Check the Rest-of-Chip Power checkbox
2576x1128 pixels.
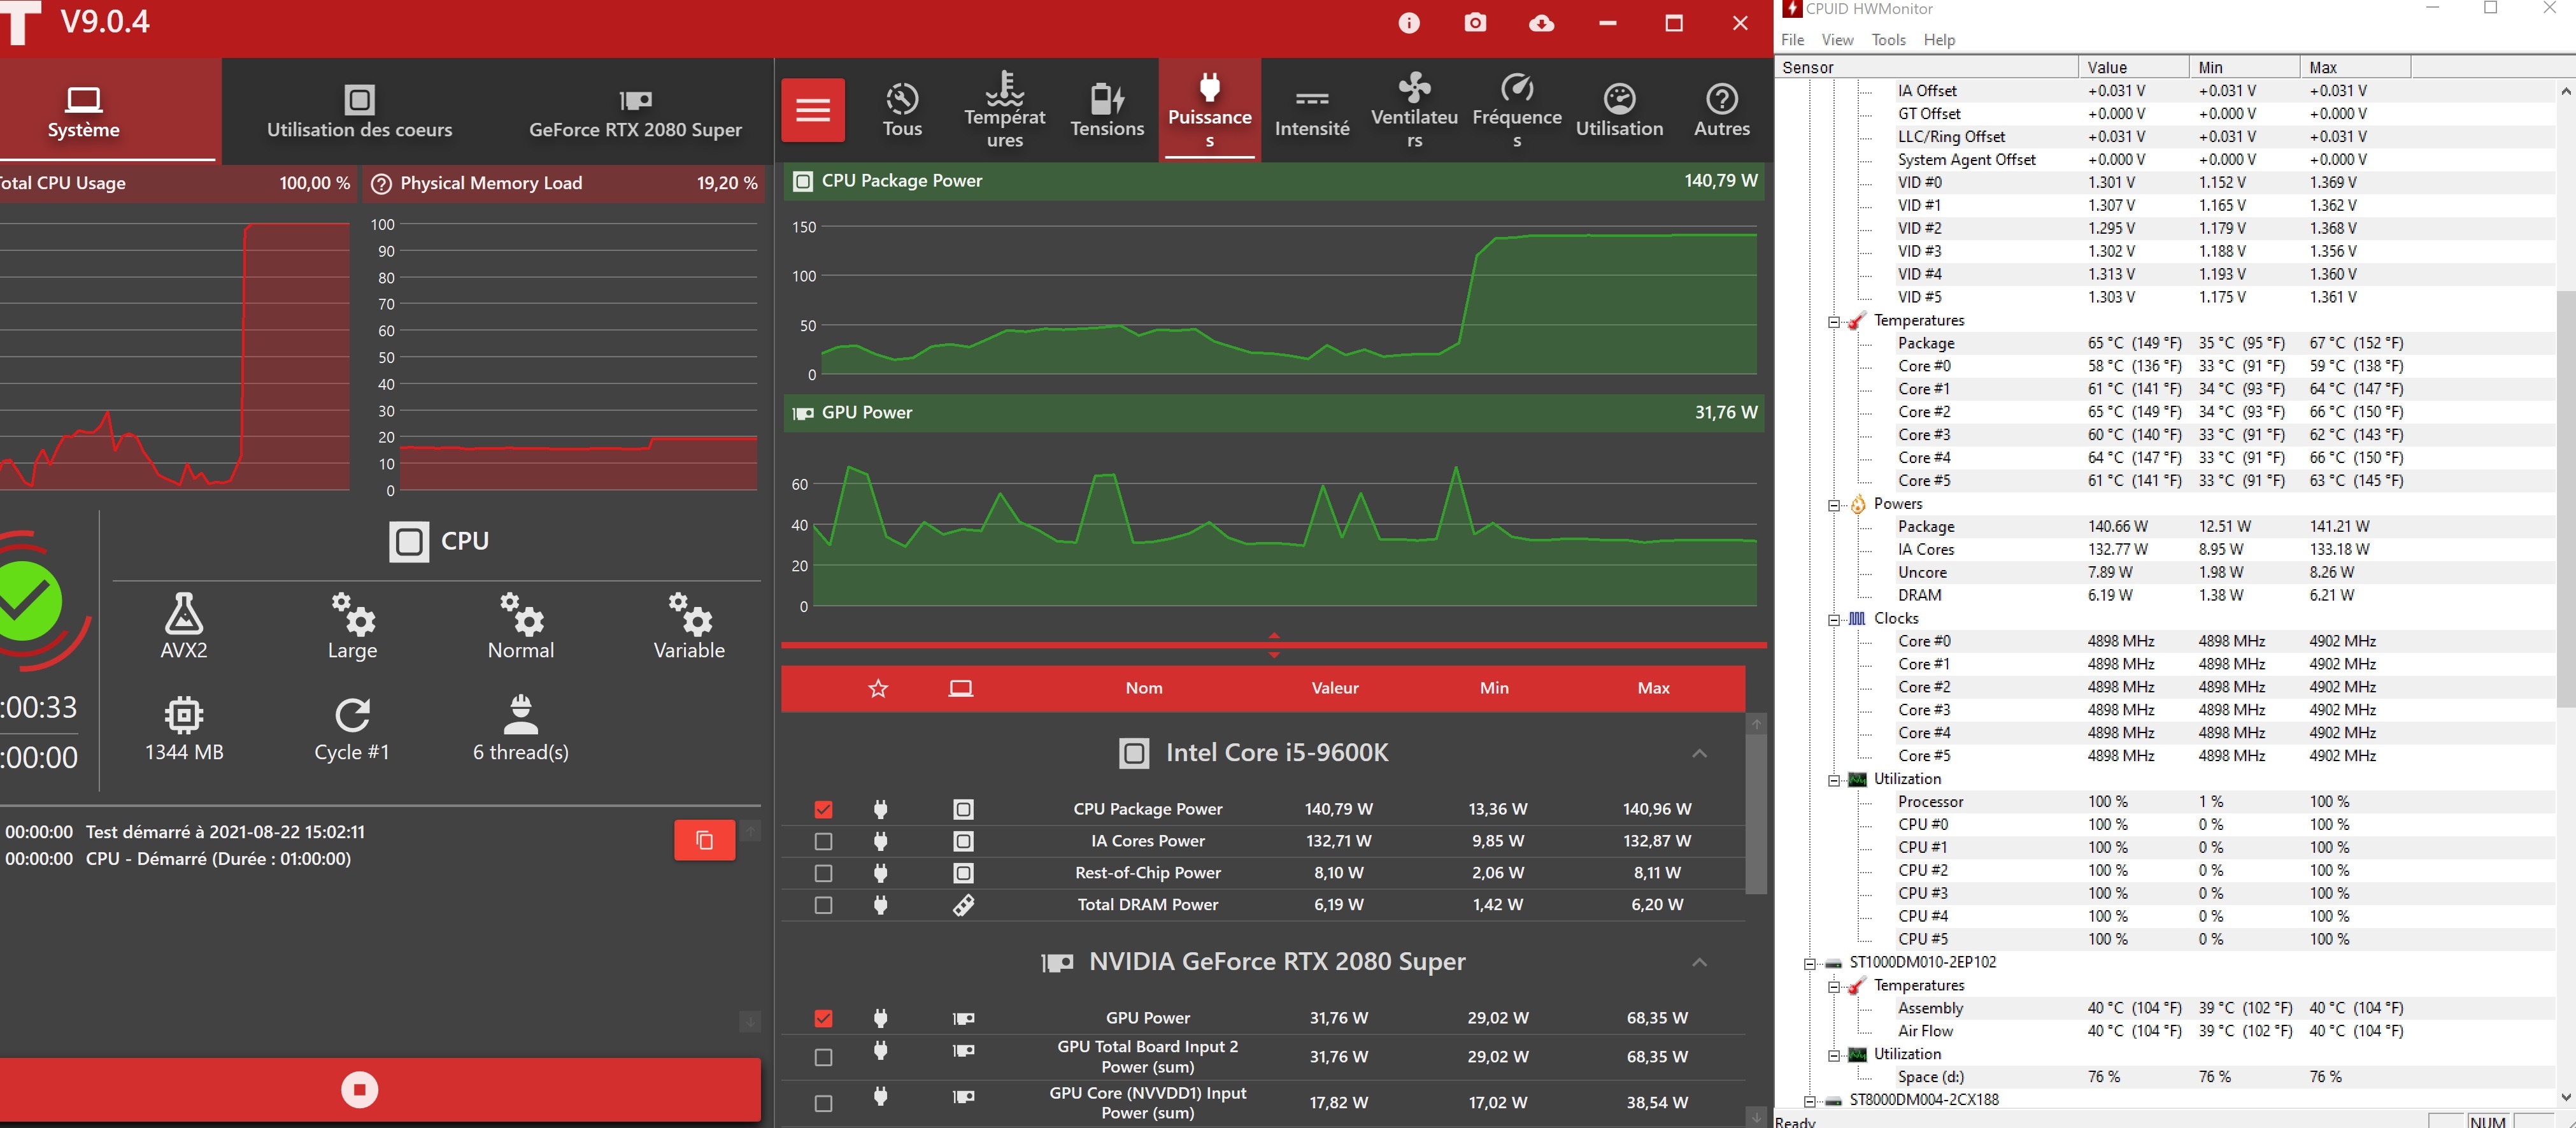(823, 873)
